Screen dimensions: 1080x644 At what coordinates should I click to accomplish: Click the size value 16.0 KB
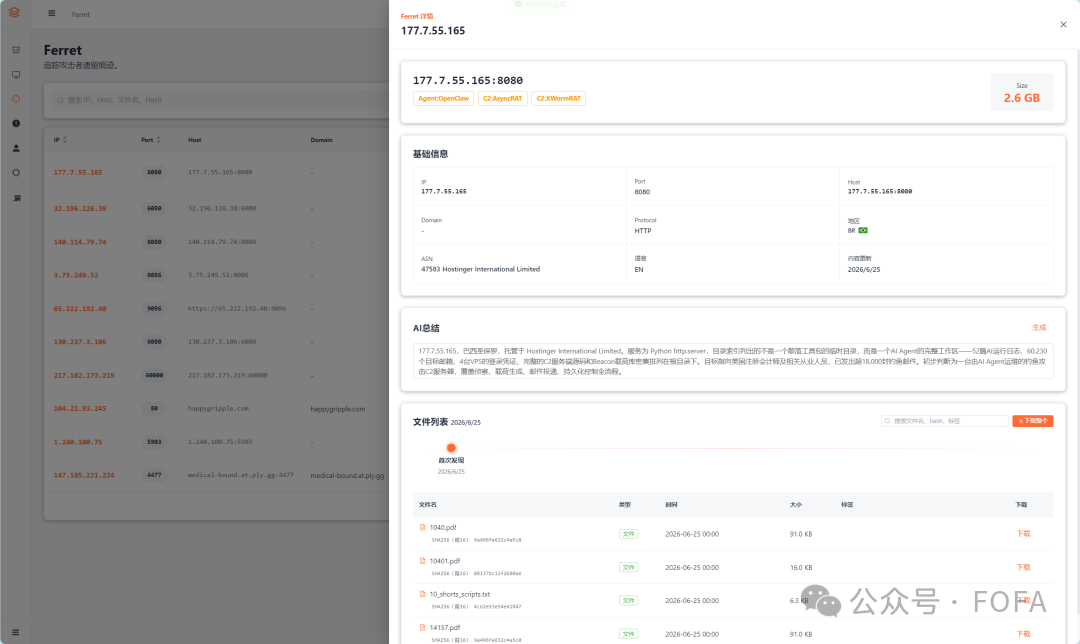[x=800, y=568]
